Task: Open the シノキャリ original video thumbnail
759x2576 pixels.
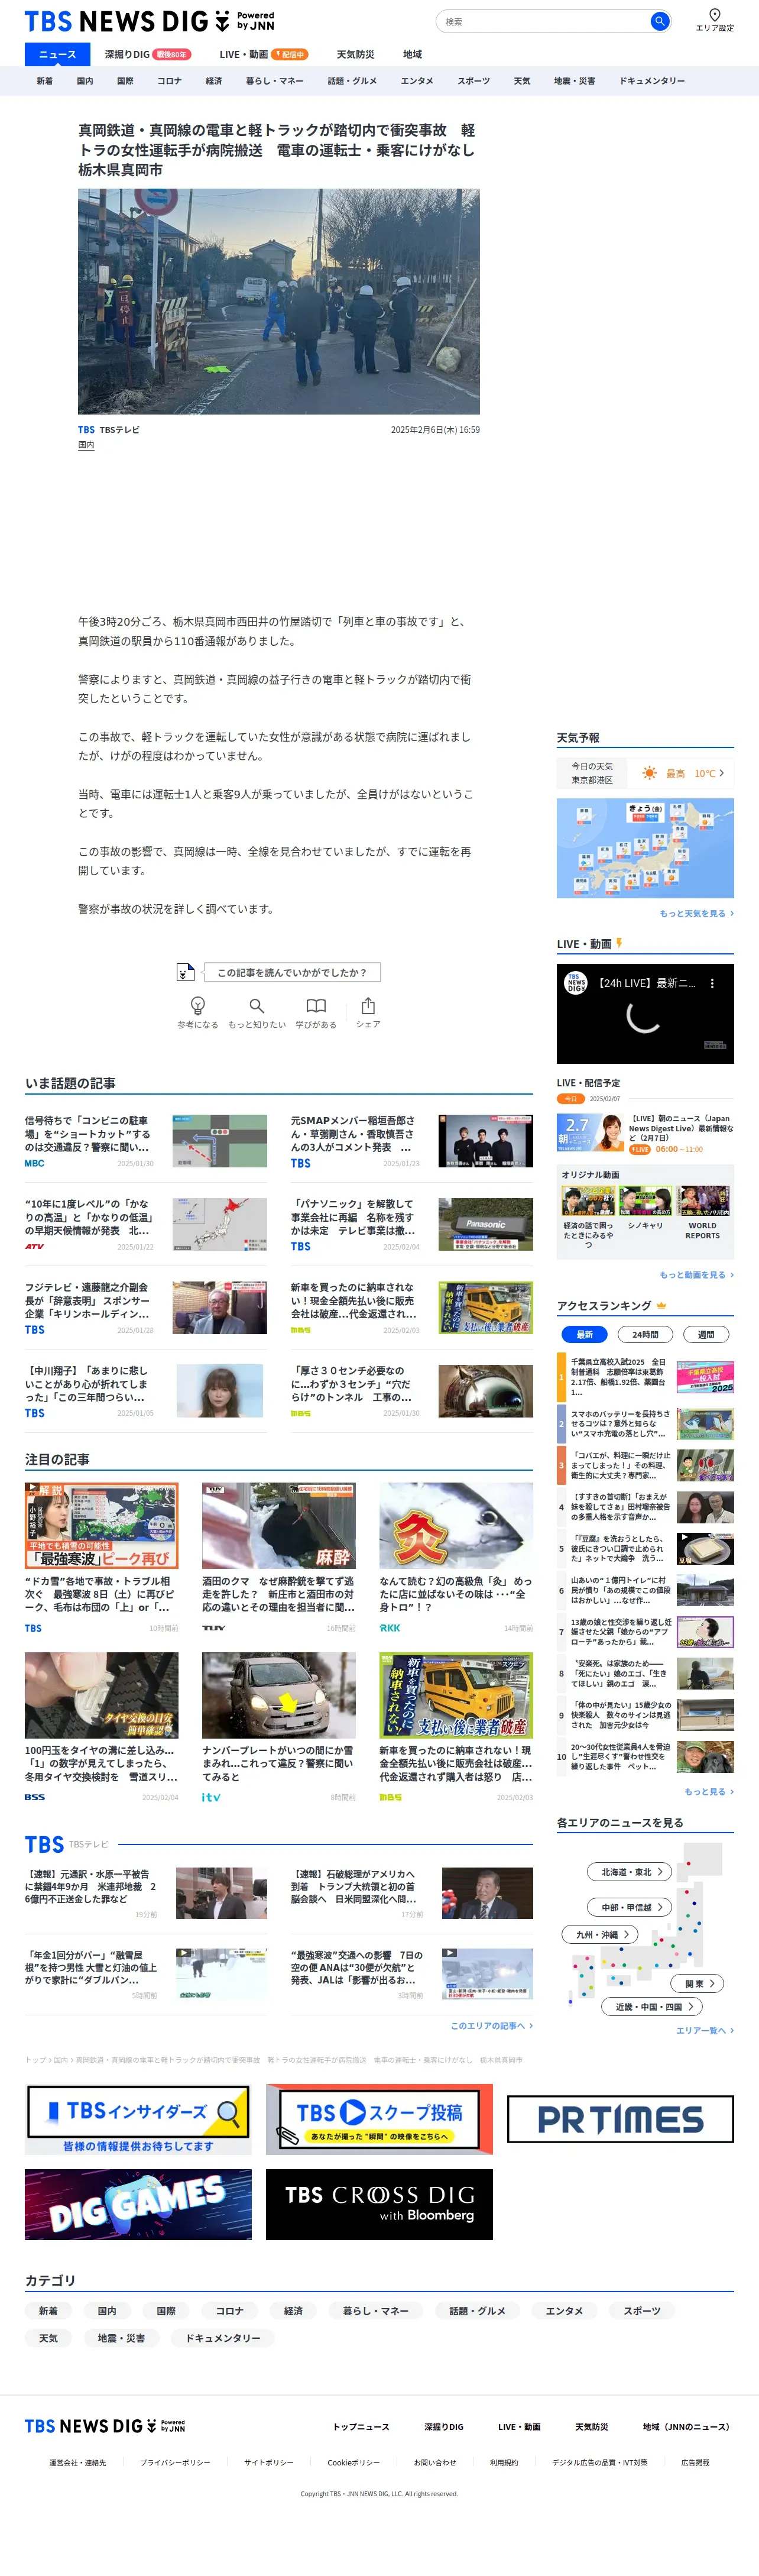Action: pos(645,1200)
